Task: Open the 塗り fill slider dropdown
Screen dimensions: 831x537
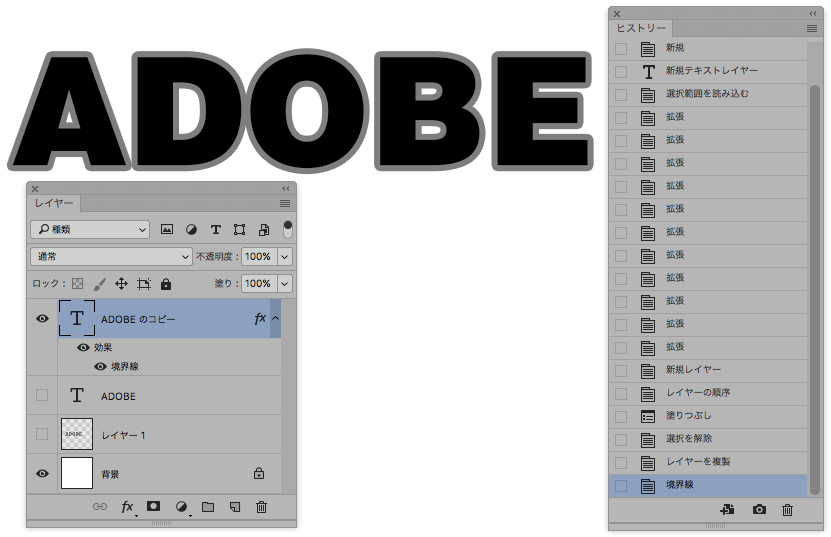Action: coord(285,284)
